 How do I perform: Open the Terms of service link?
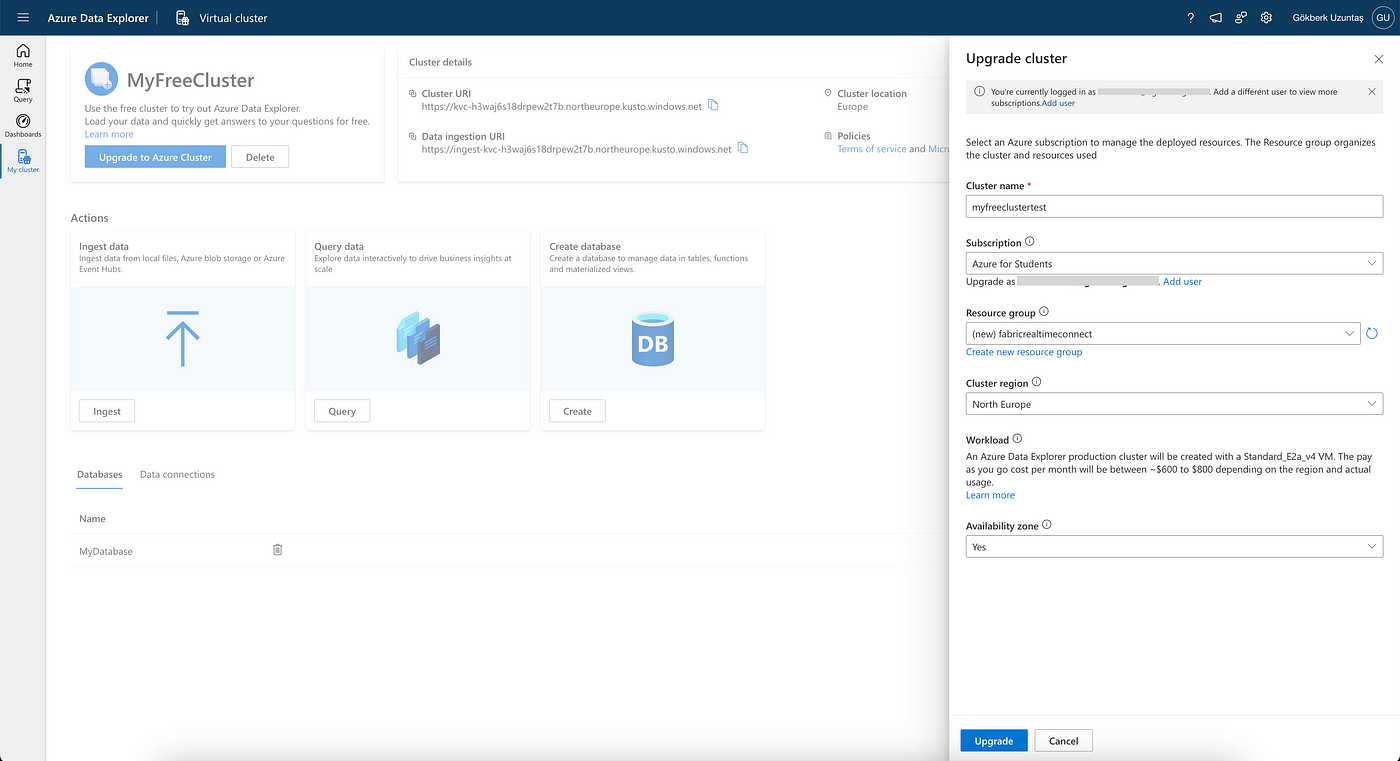(x=872, y=149)
